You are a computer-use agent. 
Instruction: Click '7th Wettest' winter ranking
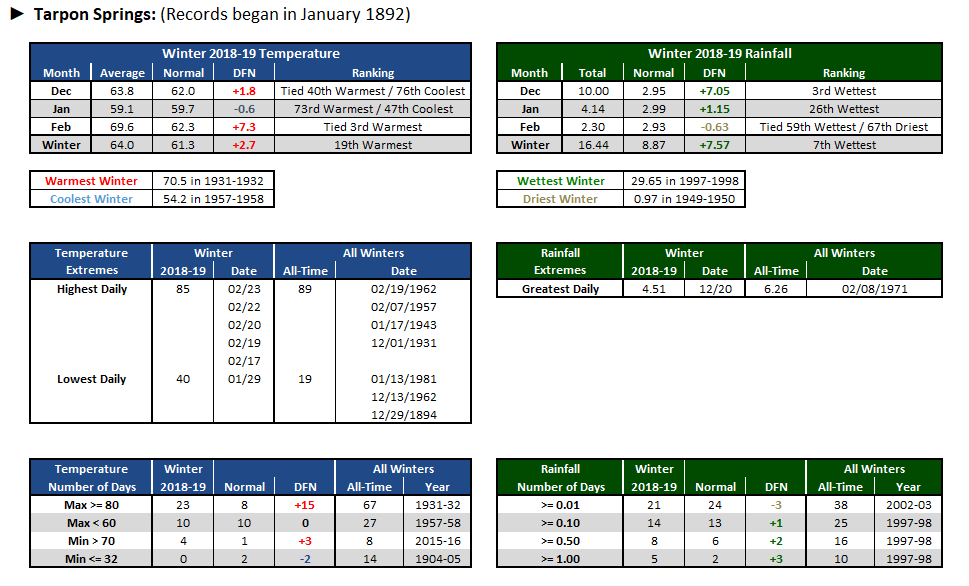point(844,145)
